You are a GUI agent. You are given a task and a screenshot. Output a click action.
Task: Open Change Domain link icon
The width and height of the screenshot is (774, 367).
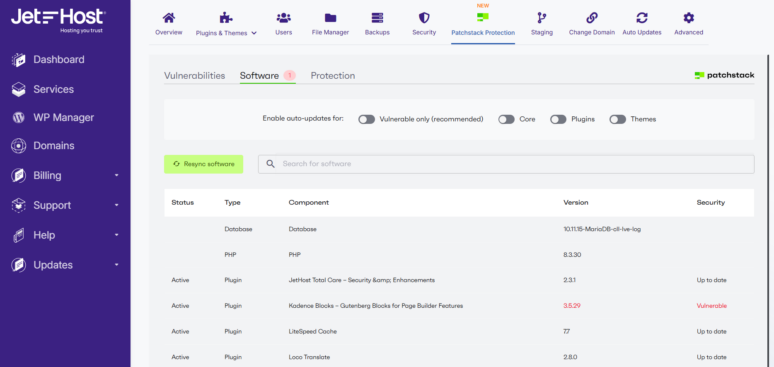click(591, 18)
